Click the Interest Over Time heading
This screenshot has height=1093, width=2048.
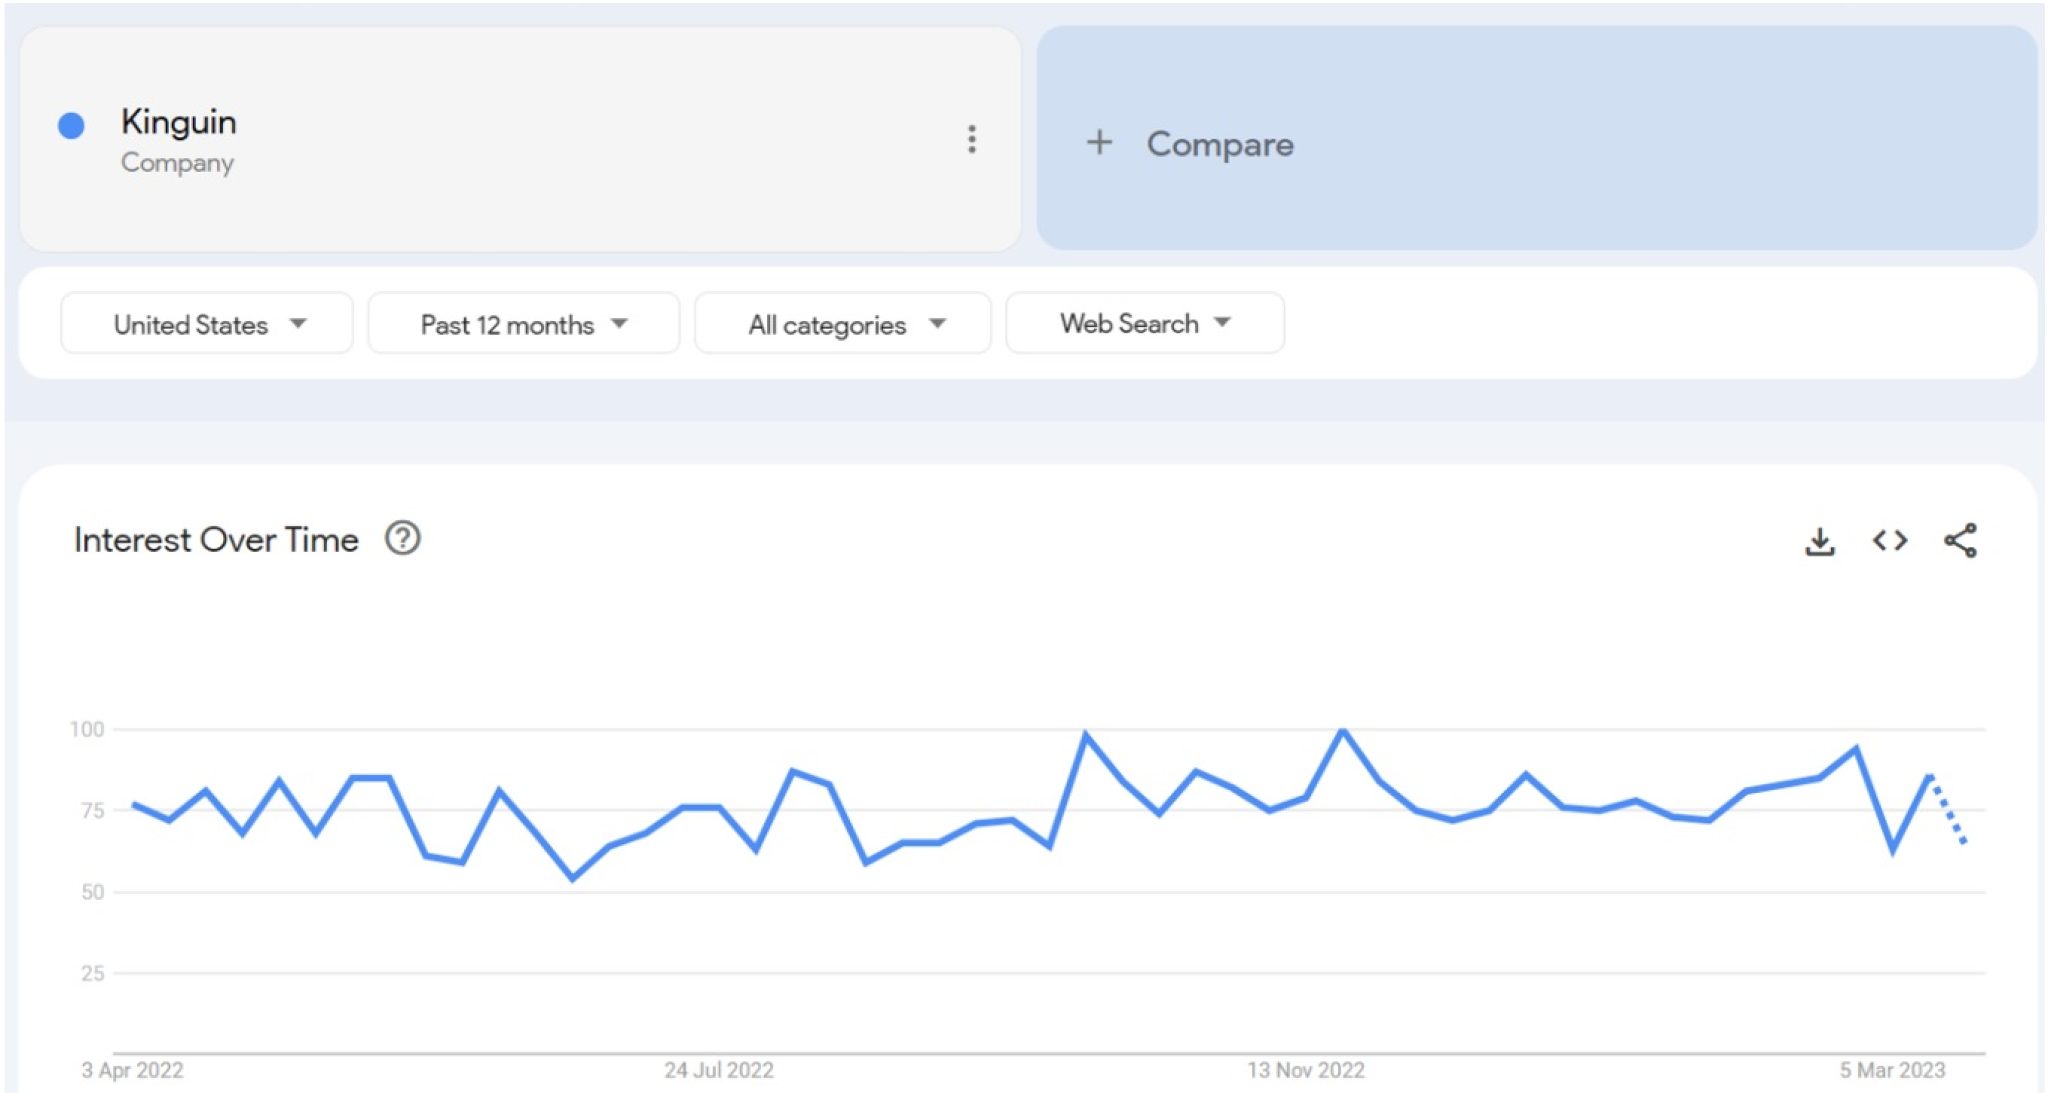(x=216, y=540)
